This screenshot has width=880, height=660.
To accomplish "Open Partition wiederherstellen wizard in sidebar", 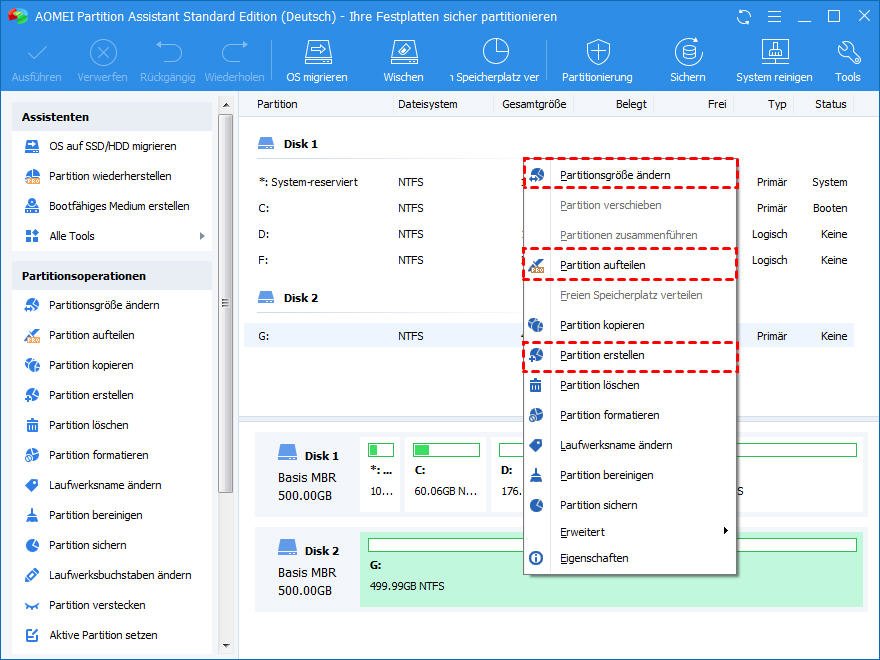I will (x=111, y=176).
